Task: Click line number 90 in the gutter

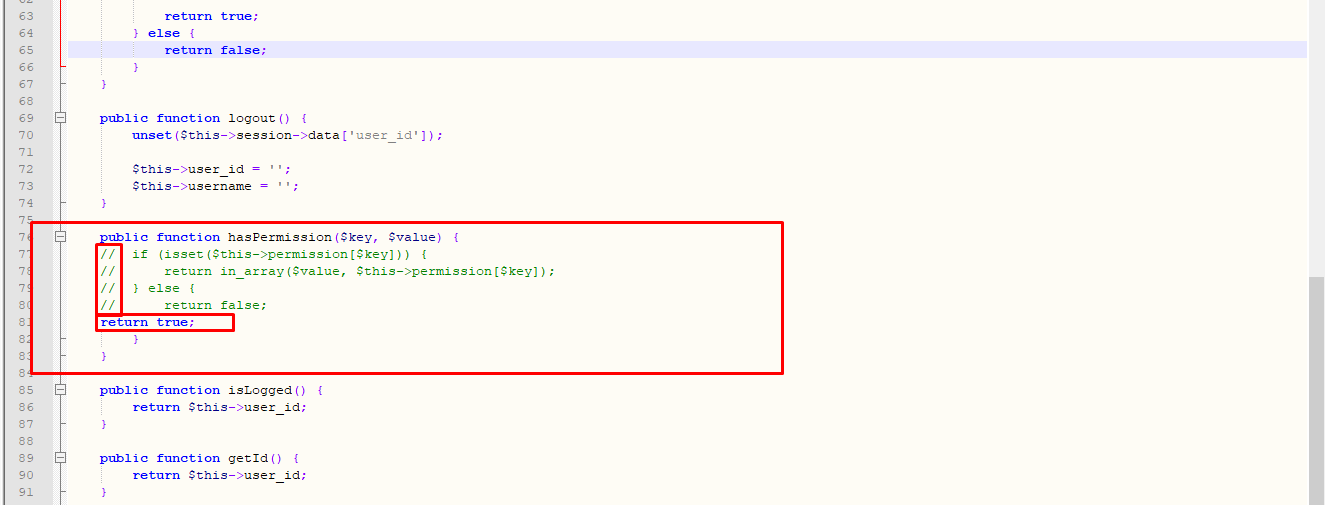Action: 26,475
